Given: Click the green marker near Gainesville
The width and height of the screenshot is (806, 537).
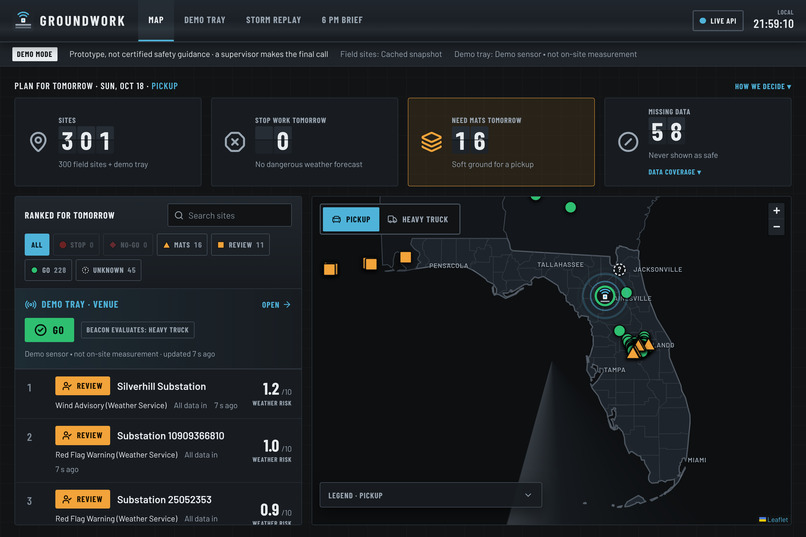Looking at the screenshot, I should coord(626,293).
